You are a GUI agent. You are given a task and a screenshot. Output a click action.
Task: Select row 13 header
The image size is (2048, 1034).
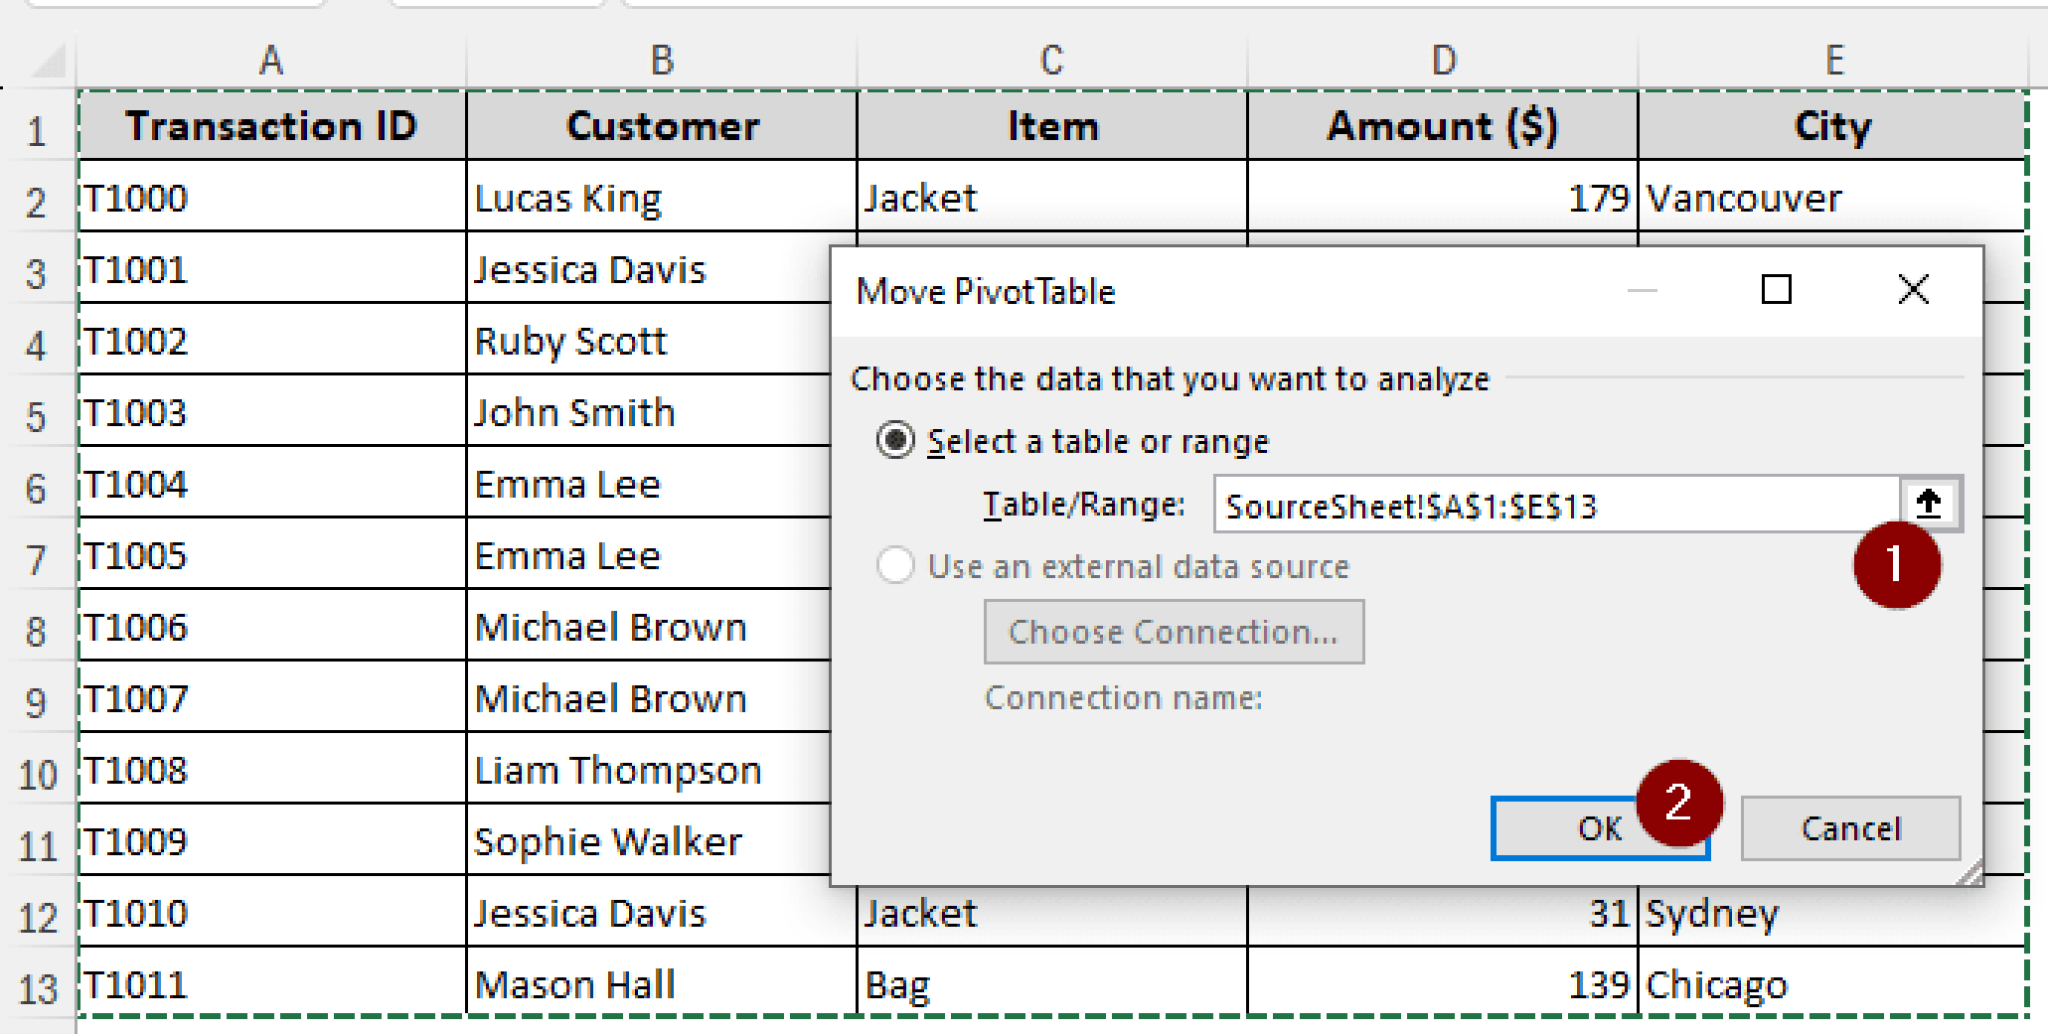click(38, 988)
